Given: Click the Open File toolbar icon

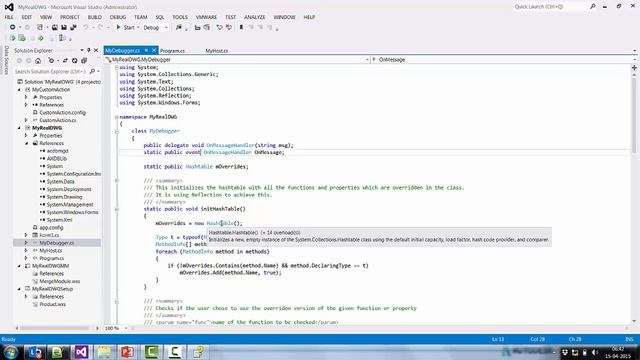Looking at the screenshot, I should tap(54, 27).
